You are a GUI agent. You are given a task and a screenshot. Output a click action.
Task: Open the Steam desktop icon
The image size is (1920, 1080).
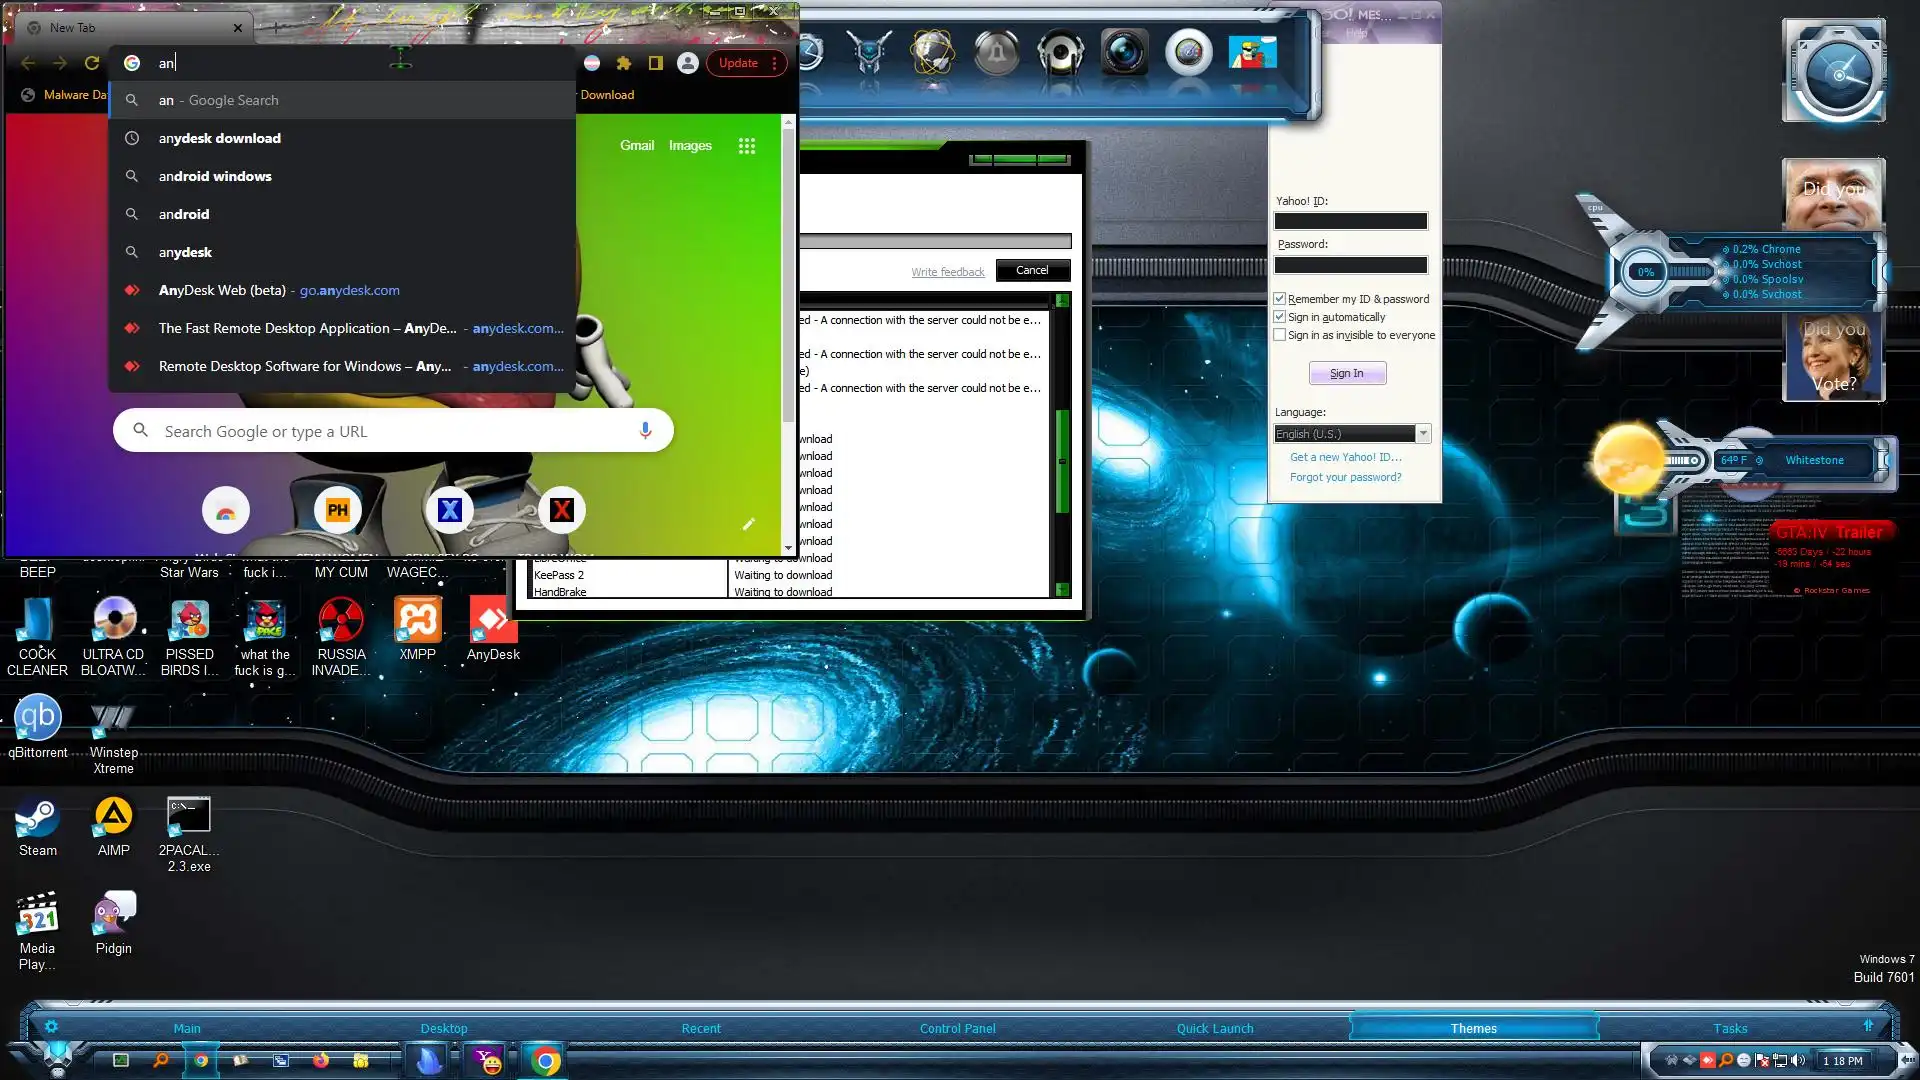[x=38, y=820]
